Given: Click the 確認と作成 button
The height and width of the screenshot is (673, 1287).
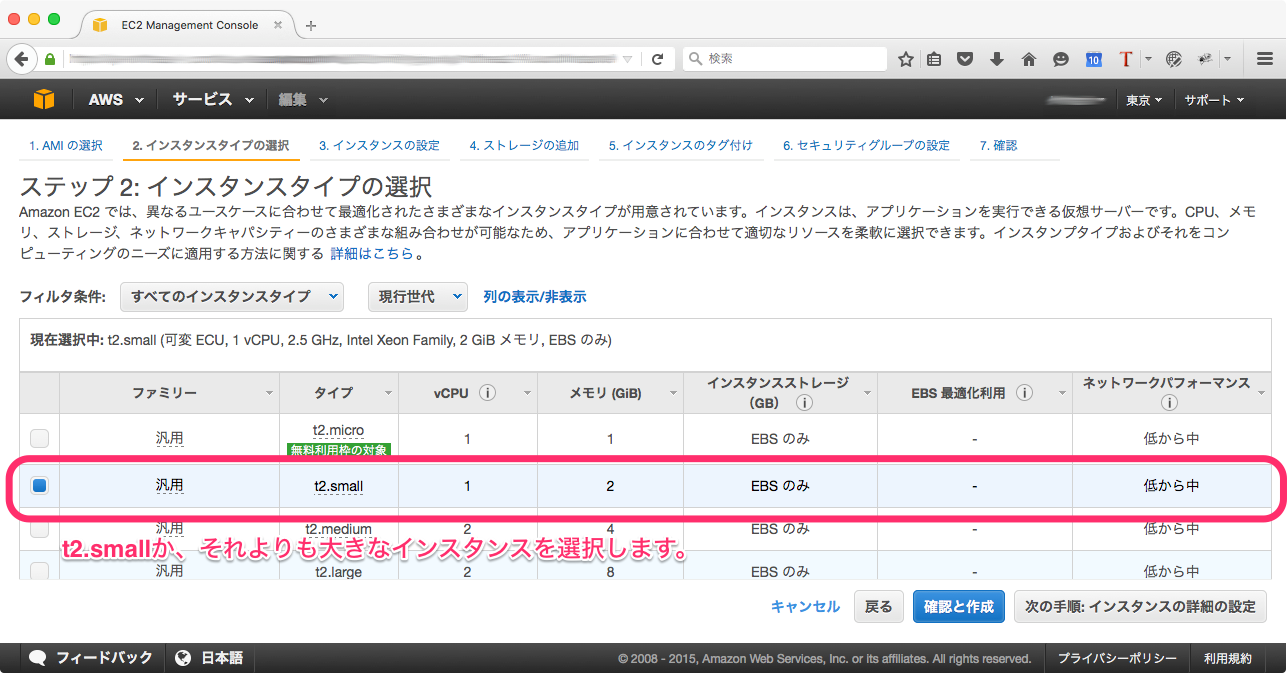Looking at the screenshot, I should 959,606.
